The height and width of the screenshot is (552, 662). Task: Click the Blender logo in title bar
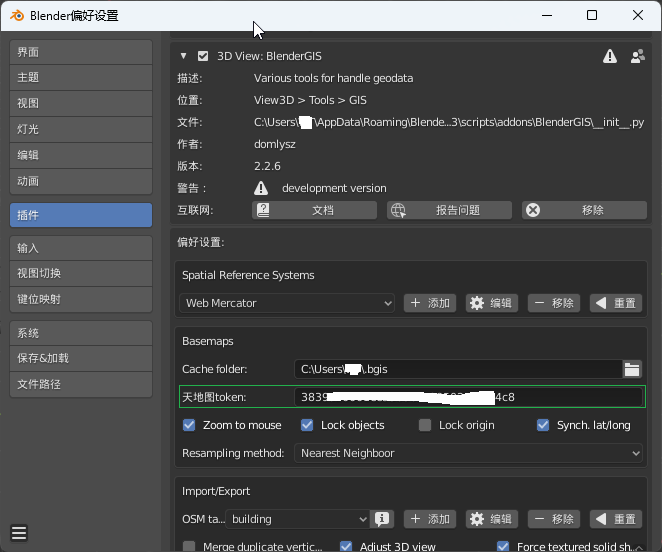tap(17, 16)
